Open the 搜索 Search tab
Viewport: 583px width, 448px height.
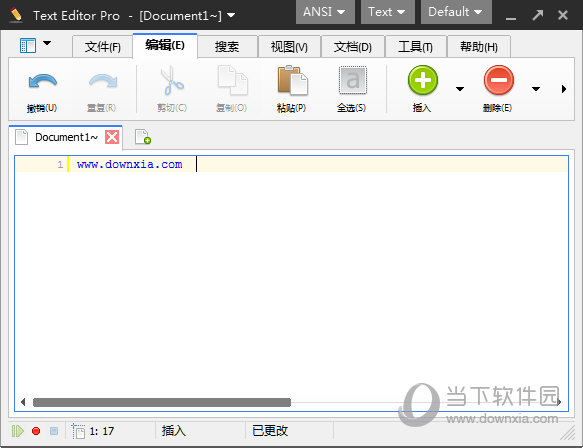[x=227, y=47]
